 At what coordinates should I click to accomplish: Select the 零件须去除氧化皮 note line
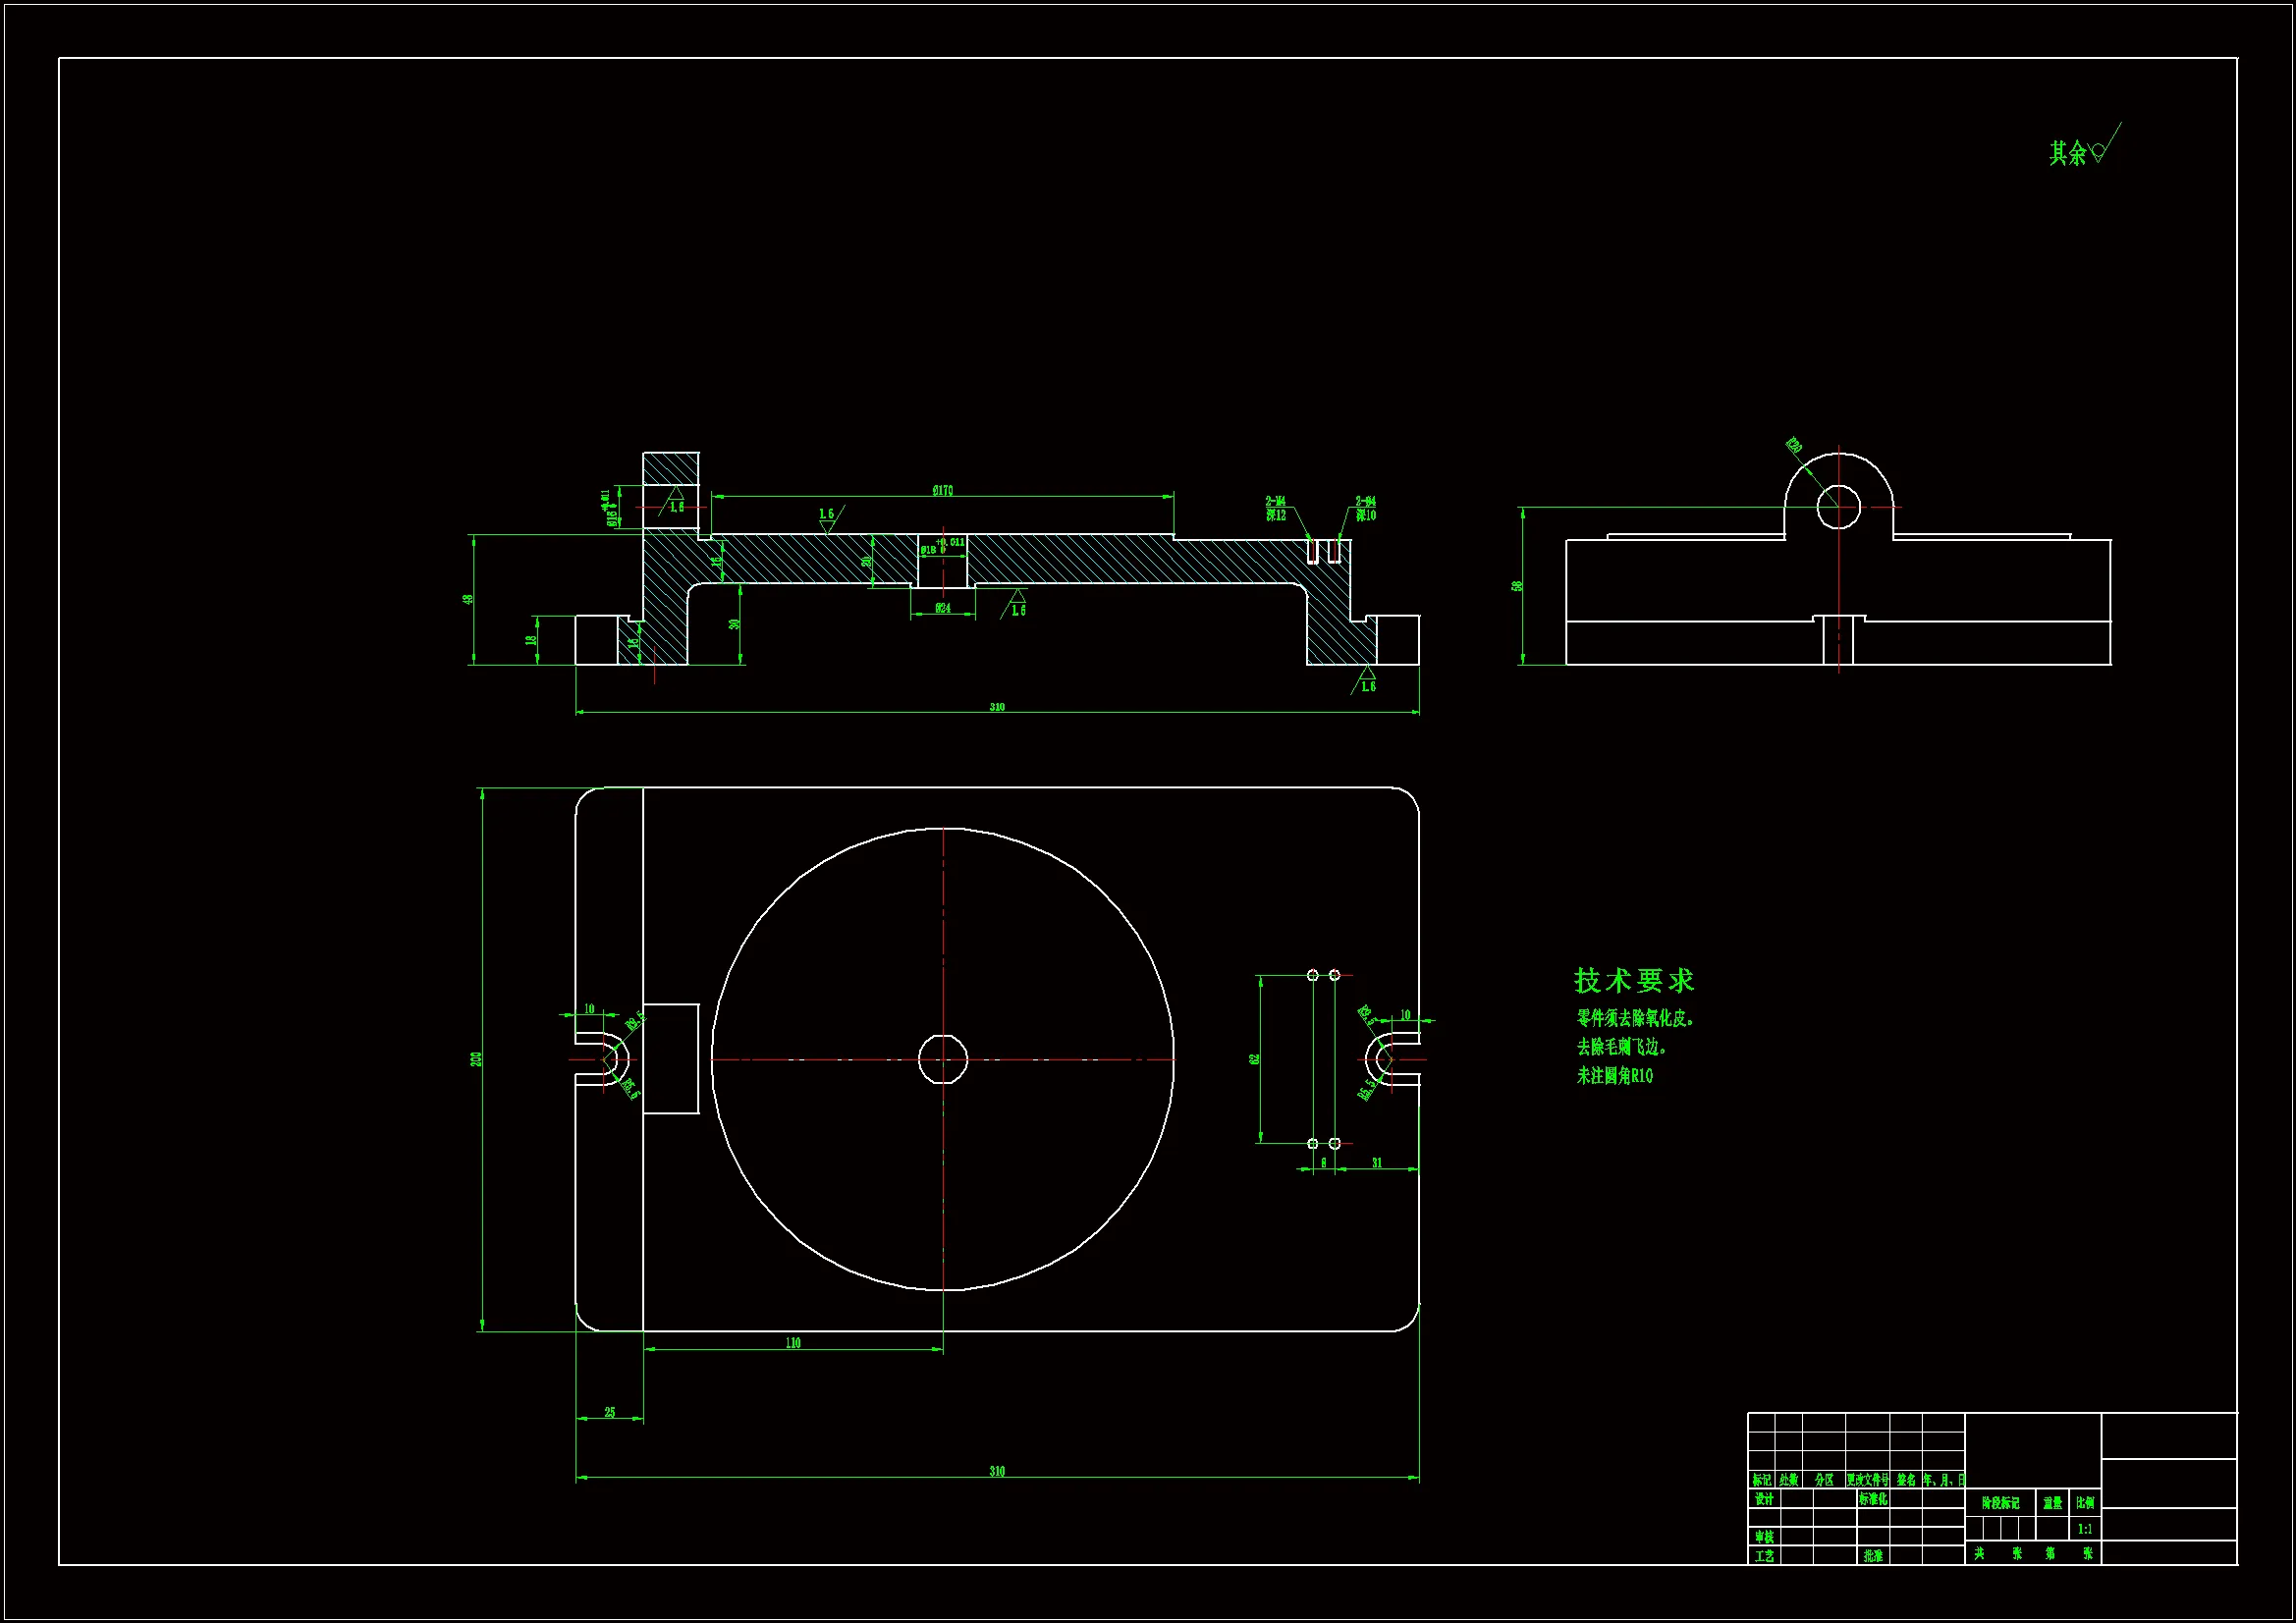pos(1635,1019)
